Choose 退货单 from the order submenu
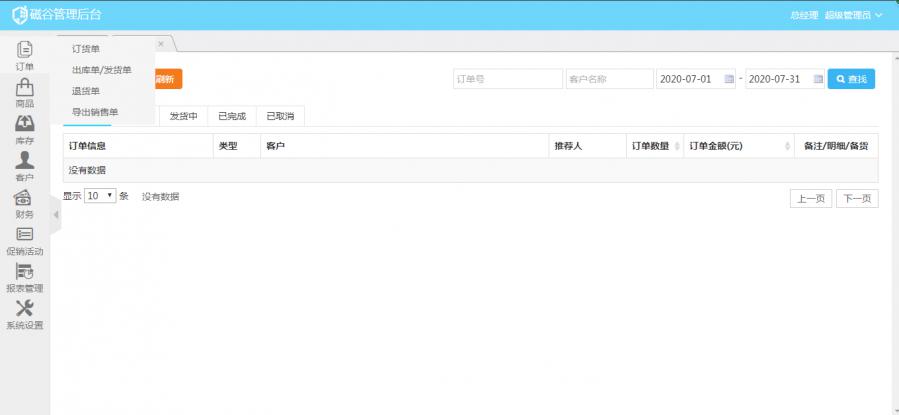 (x=86, y=91)
